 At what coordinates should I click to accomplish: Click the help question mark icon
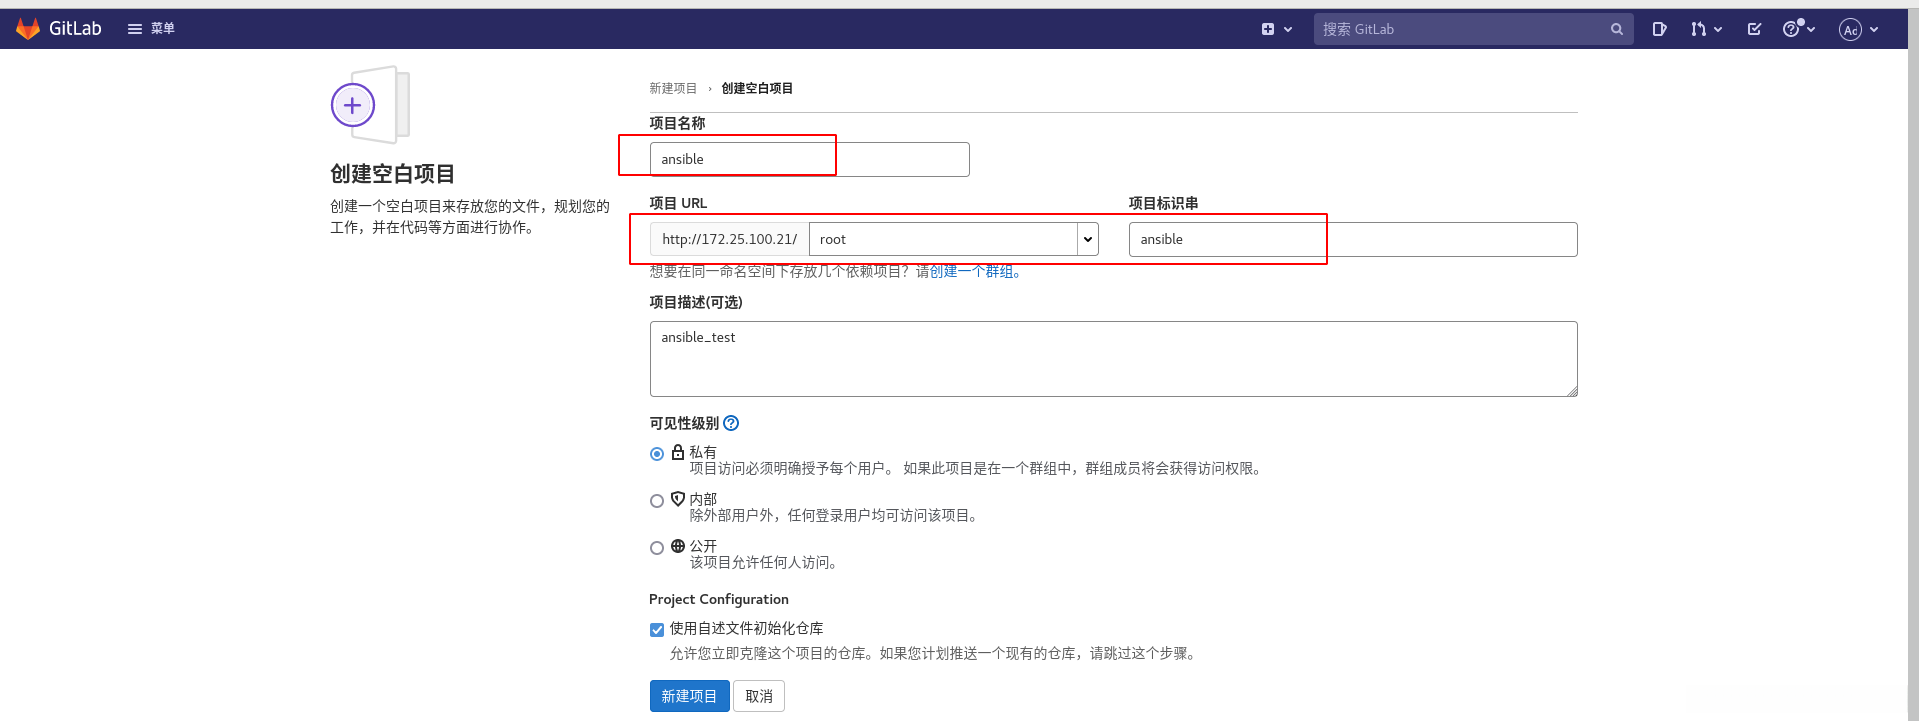coord(1791,29)
